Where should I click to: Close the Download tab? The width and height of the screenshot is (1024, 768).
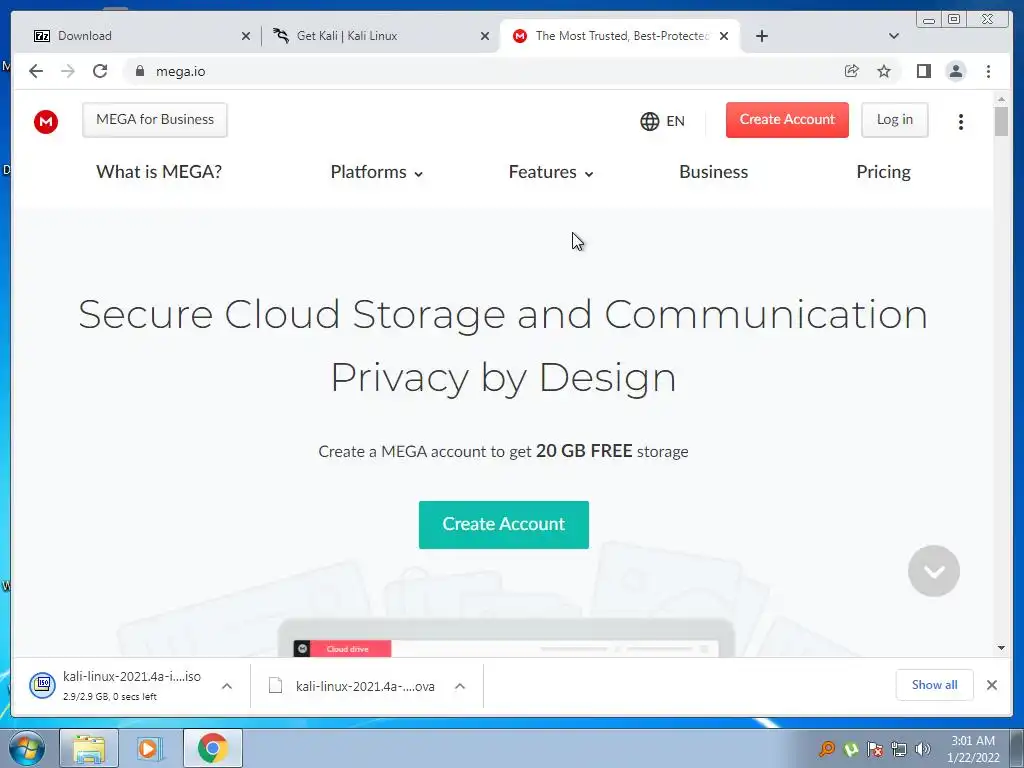pyautogui.click(x=246, y=36)
